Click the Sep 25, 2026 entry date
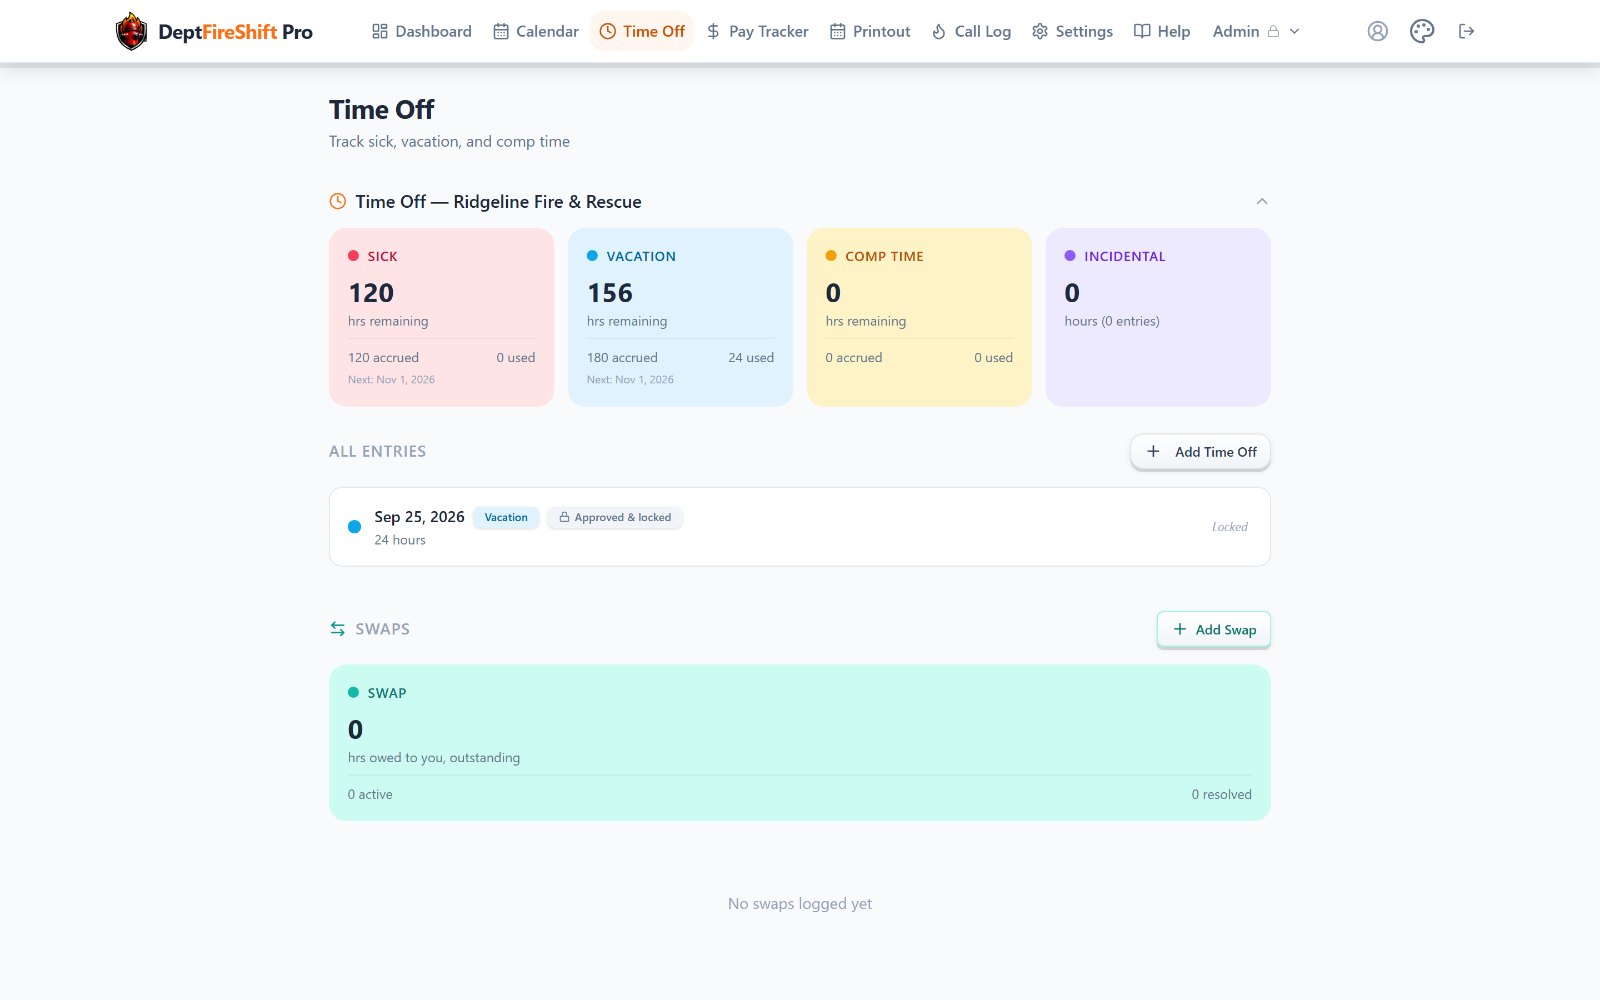The width and height of the screenshot is (1600, 1000). pyautogui.click(x=419, y=517)
